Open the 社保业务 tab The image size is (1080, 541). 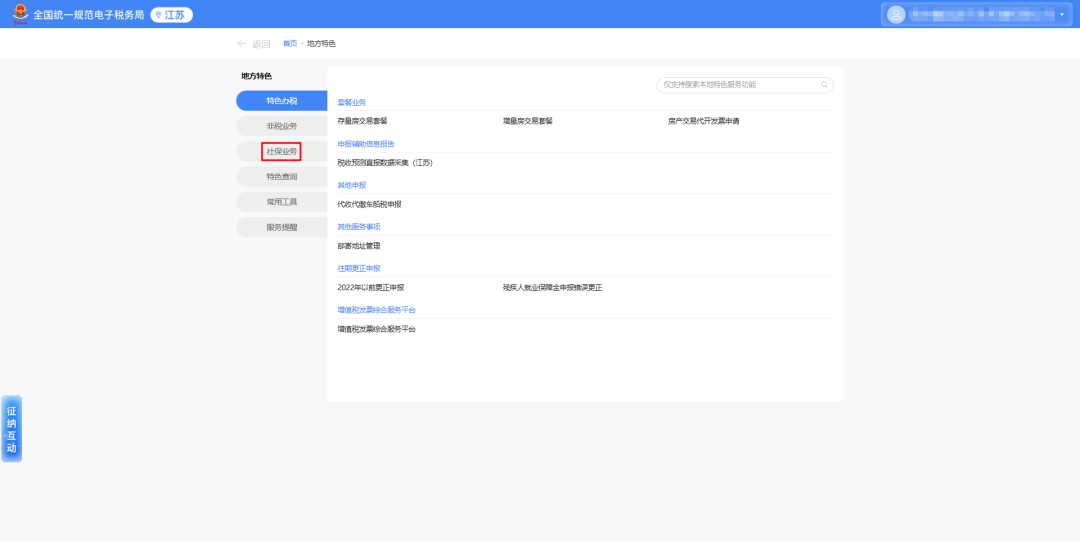(x=282, y=151)
